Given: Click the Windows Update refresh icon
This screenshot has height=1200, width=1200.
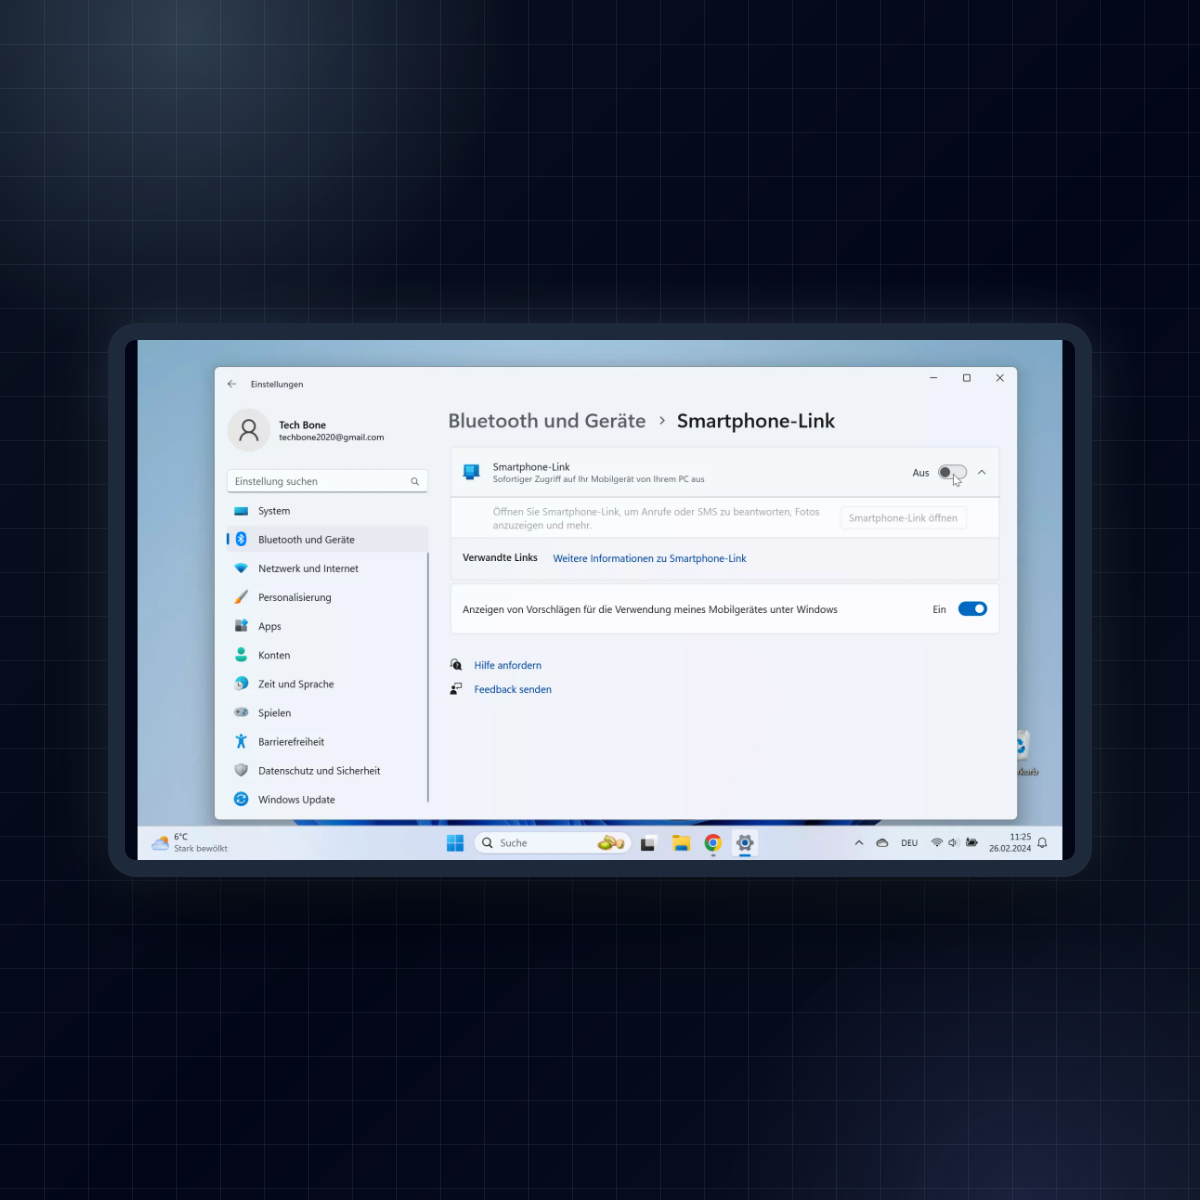Looking at the screenshot, I should click(241, 799).
